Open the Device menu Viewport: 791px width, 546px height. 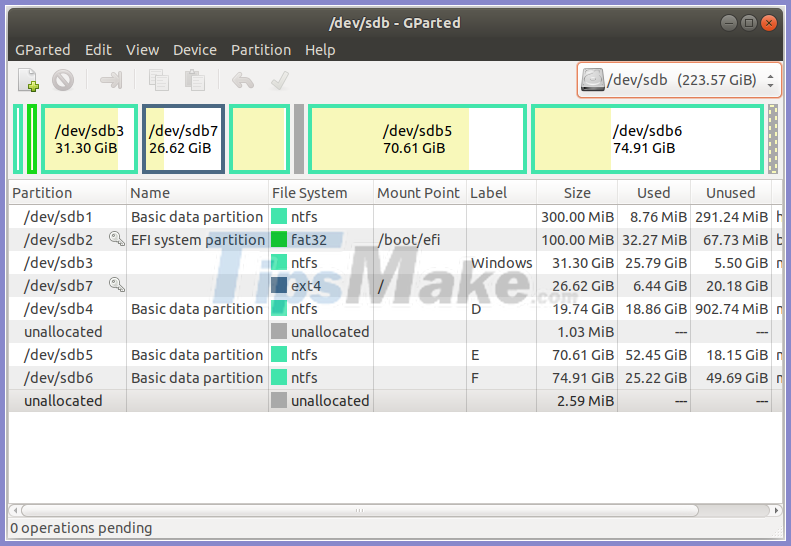tap(195, 50)
